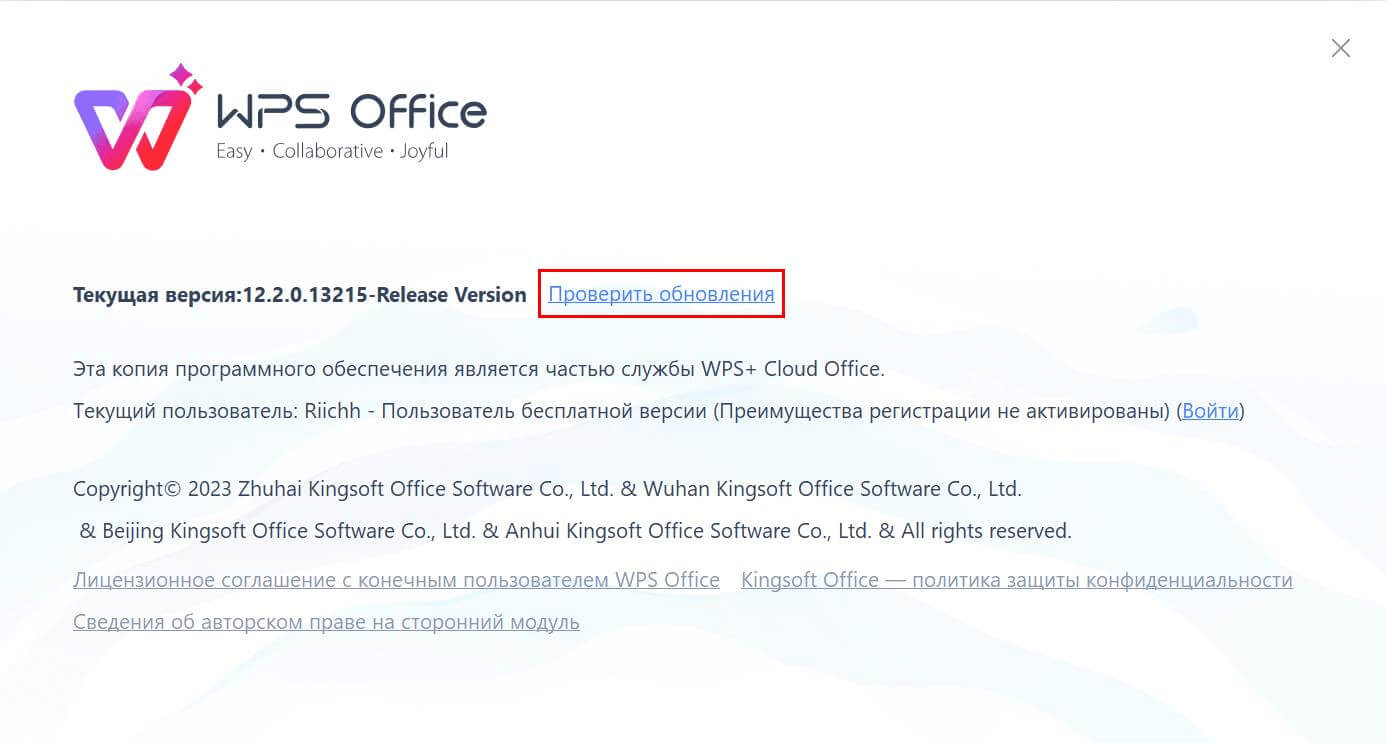Click the Проверить обновления link
The image size is (1386, 743).
click(661, 294)
